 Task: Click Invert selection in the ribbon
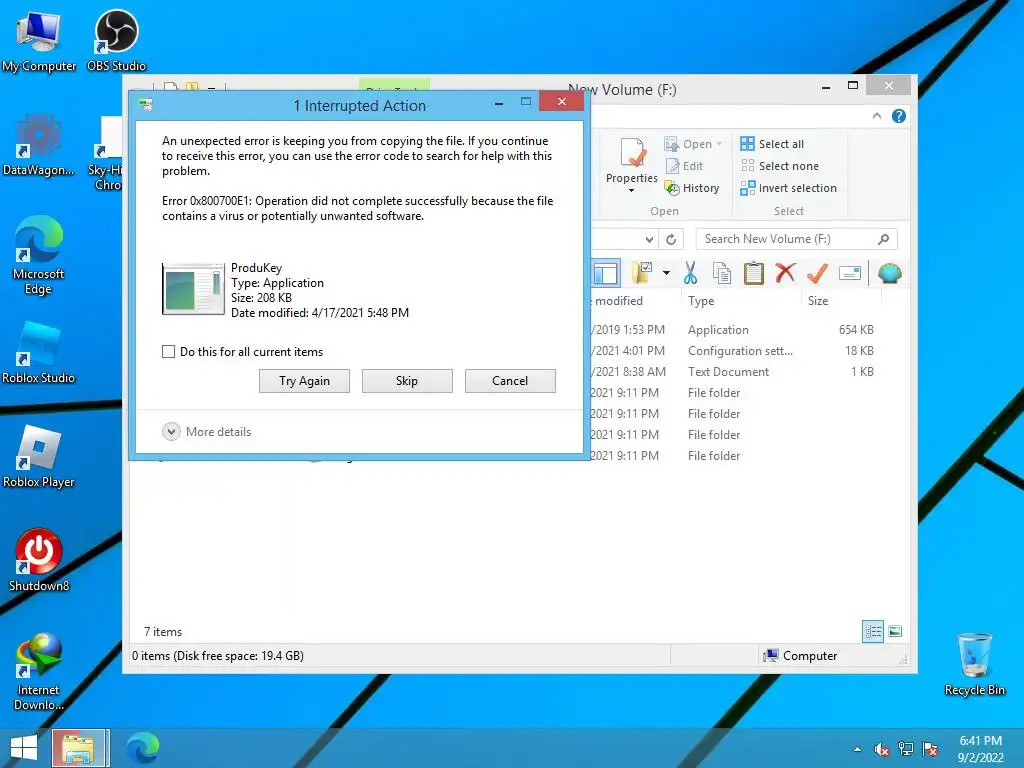789,188
